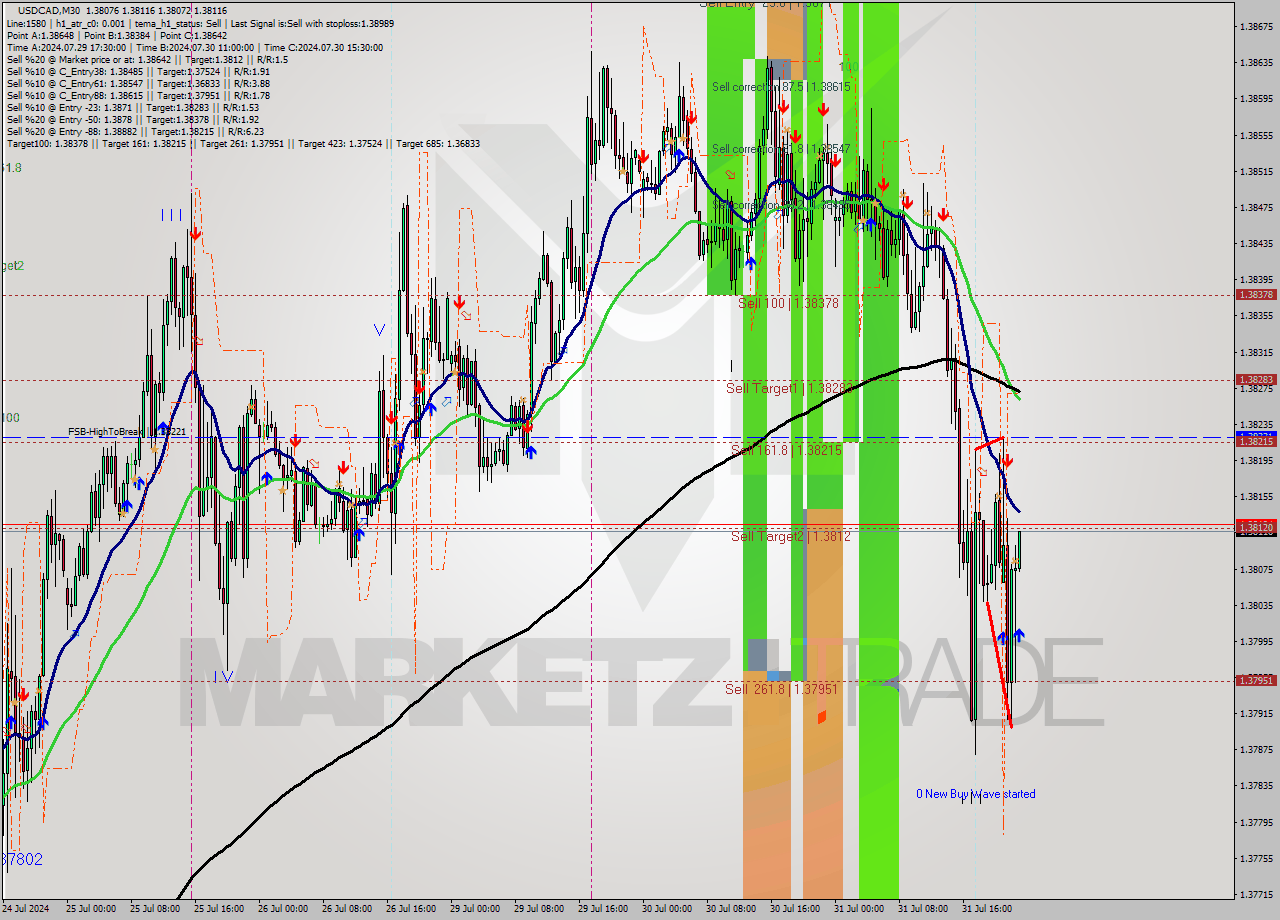Click the 'Sell 161.8 | 1.38215' label
This screenshot has width=1280, height=920.
786,450
